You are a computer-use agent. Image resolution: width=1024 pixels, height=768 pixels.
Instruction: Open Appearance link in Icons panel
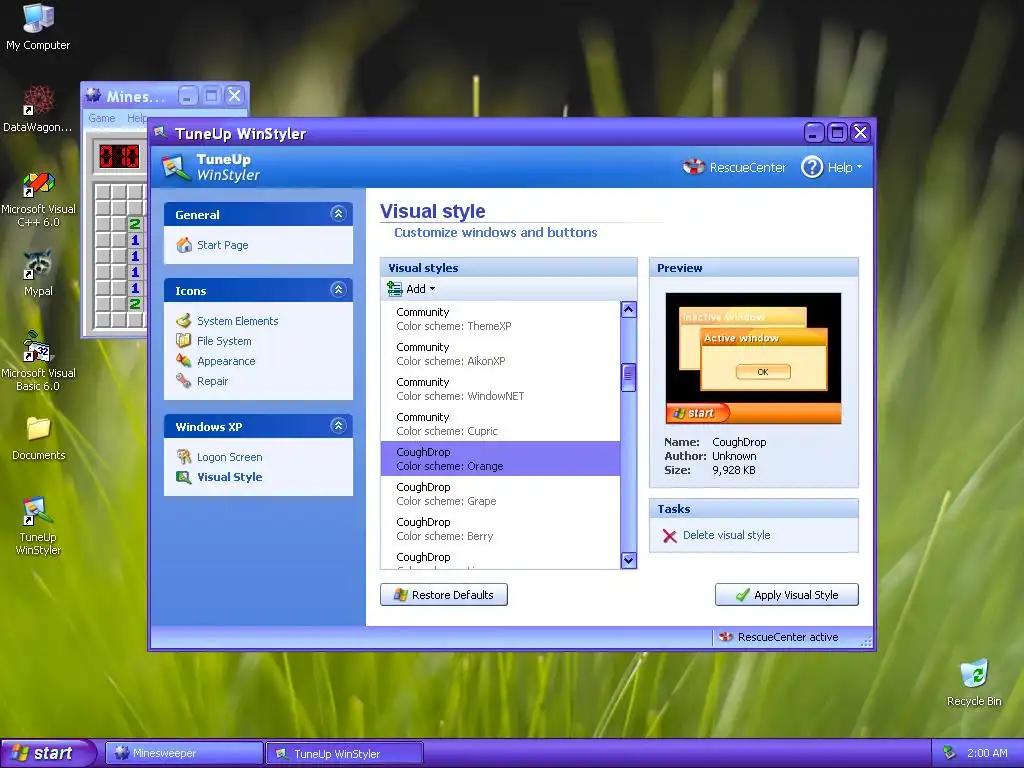[x=226, y=360]
